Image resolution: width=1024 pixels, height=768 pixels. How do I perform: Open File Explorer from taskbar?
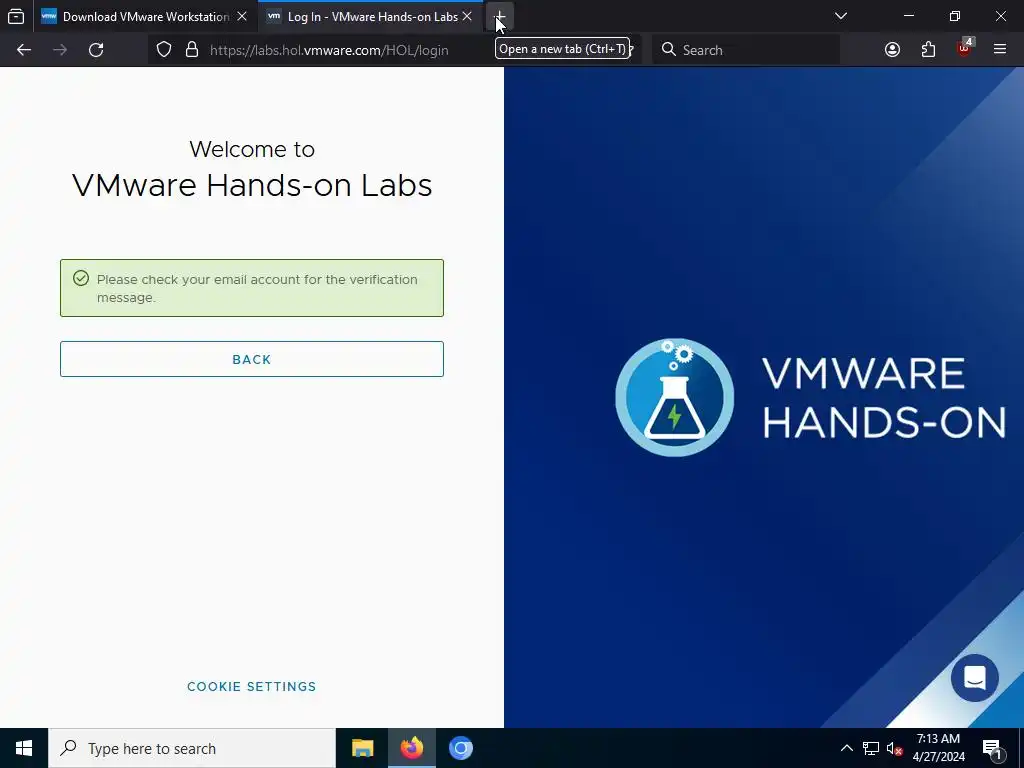click(362, 748)
